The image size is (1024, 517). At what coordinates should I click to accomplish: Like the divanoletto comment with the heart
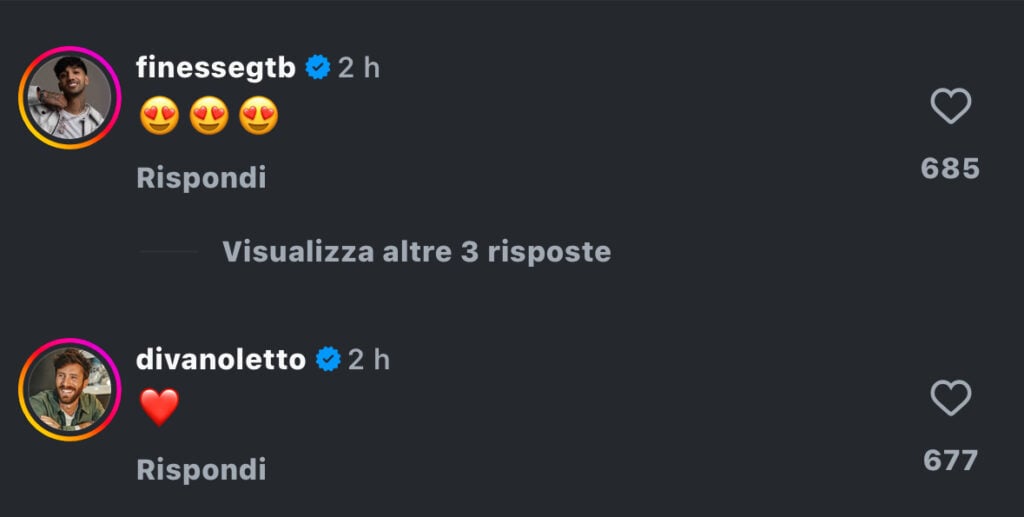tap(950, 398)
